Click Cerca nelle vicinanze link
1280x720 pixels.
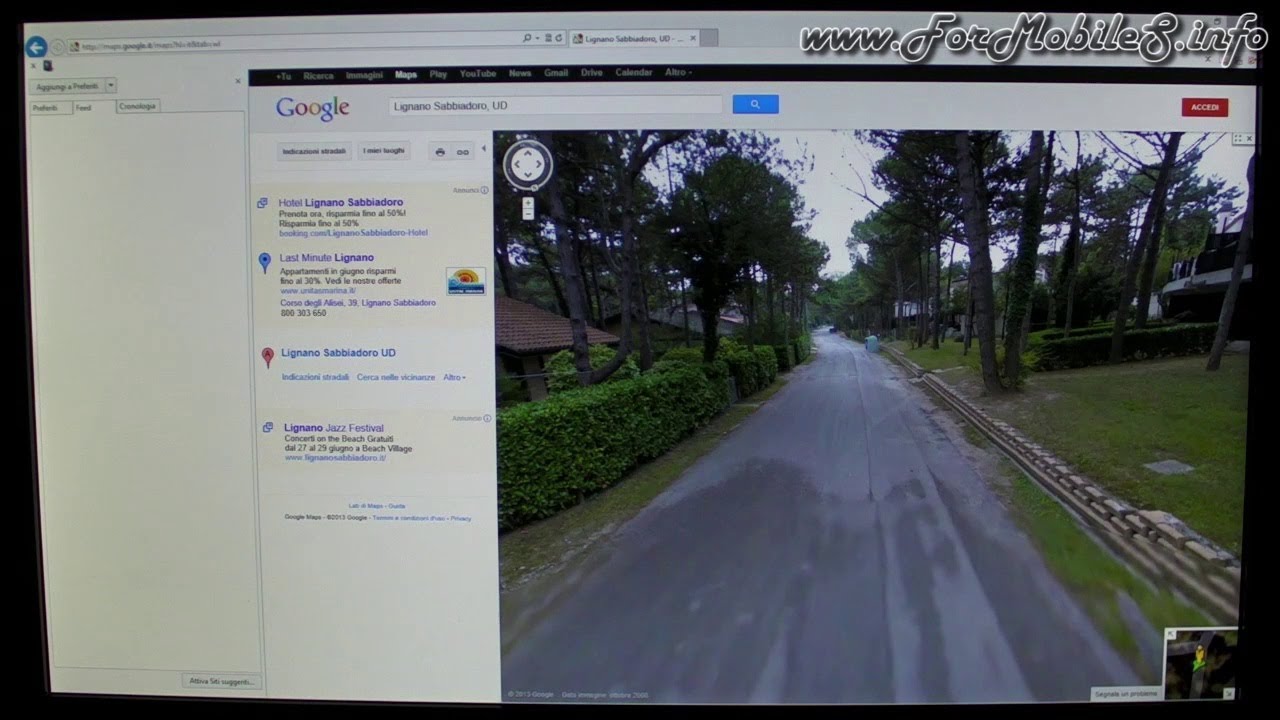[x=396, y=377]
